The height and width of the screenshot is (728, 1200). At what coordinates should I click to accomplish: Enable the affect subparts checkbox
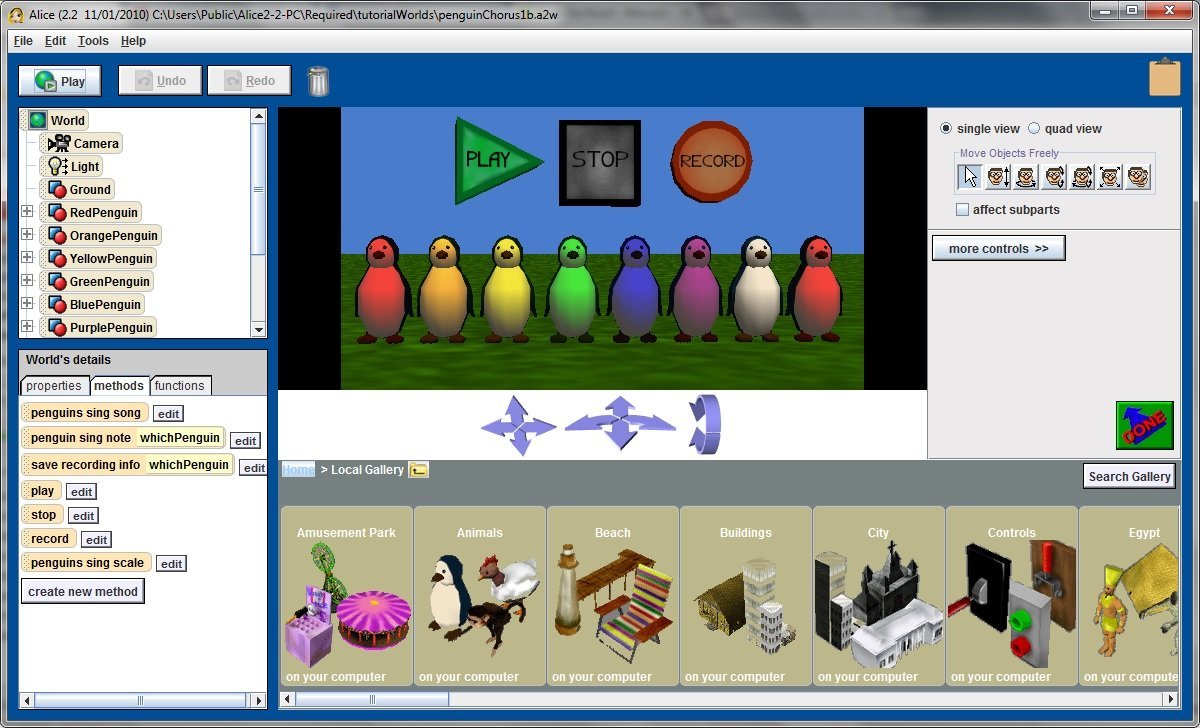pos(962,209)
